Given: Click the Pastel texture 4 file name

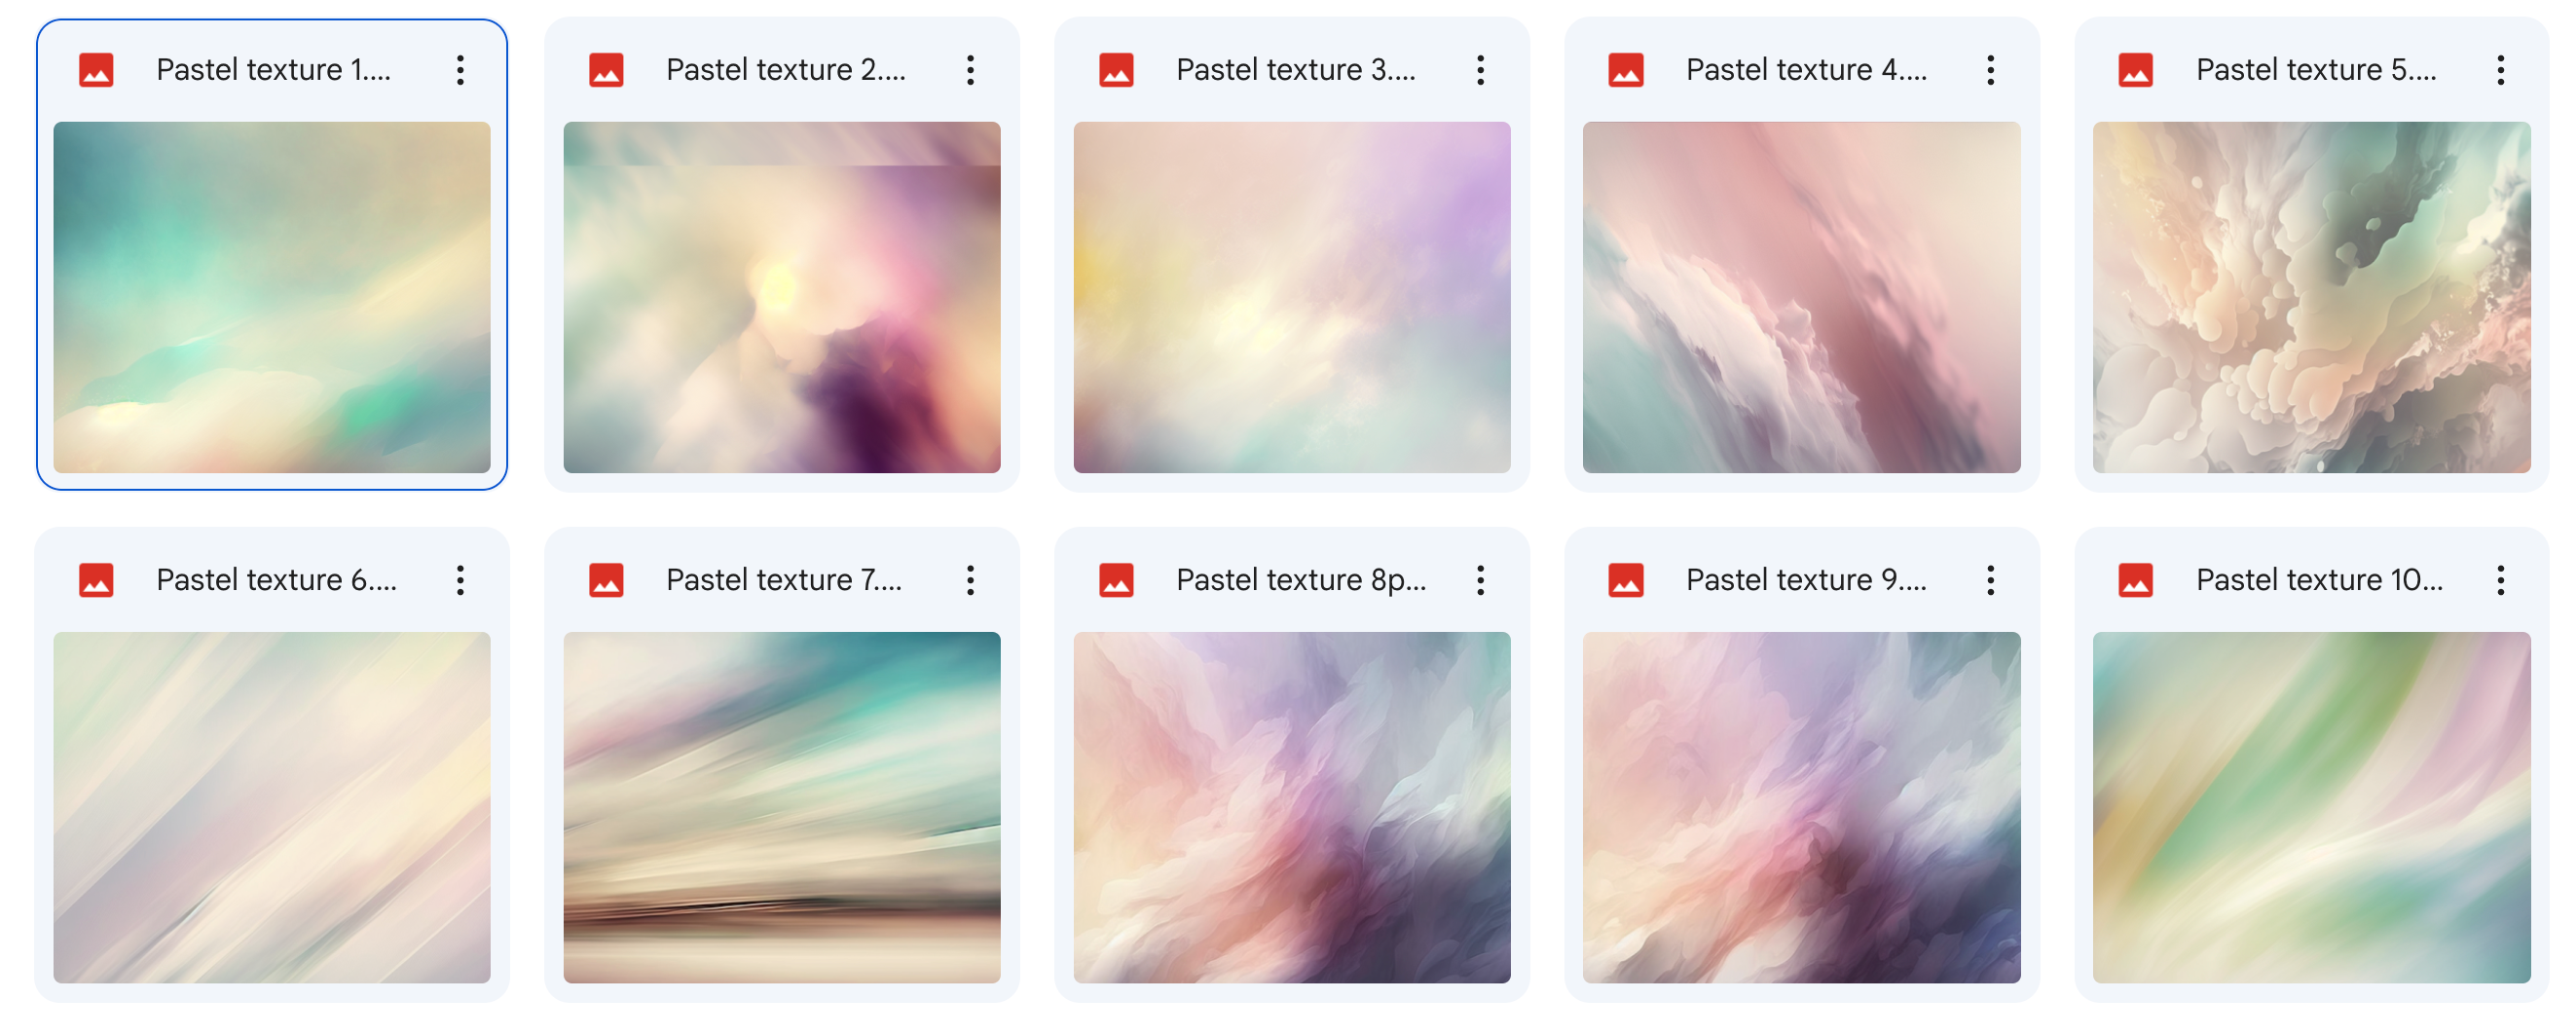Looking at the screenshot, I should click(x=1807, y=70).
